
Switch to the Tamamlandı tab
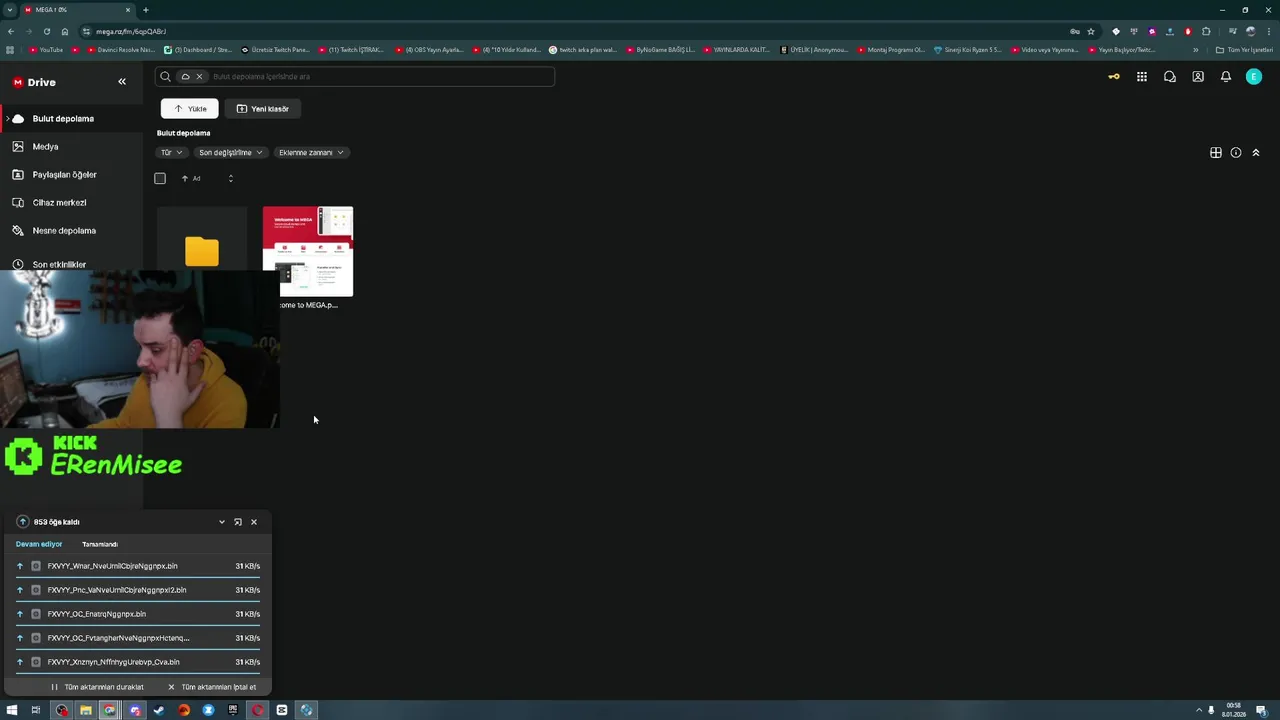(100, 544)
